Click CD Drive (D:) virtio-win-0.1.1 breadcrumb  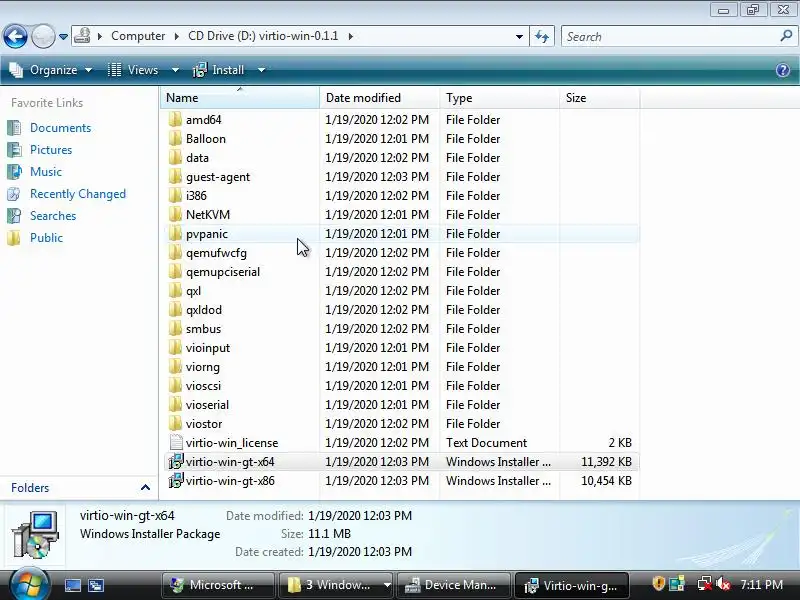[263, 36]
